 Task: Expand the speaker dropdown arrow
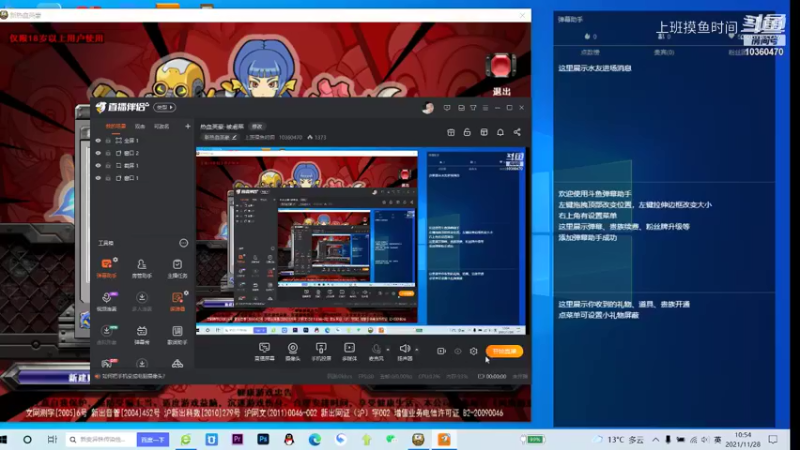pos(416,349)
